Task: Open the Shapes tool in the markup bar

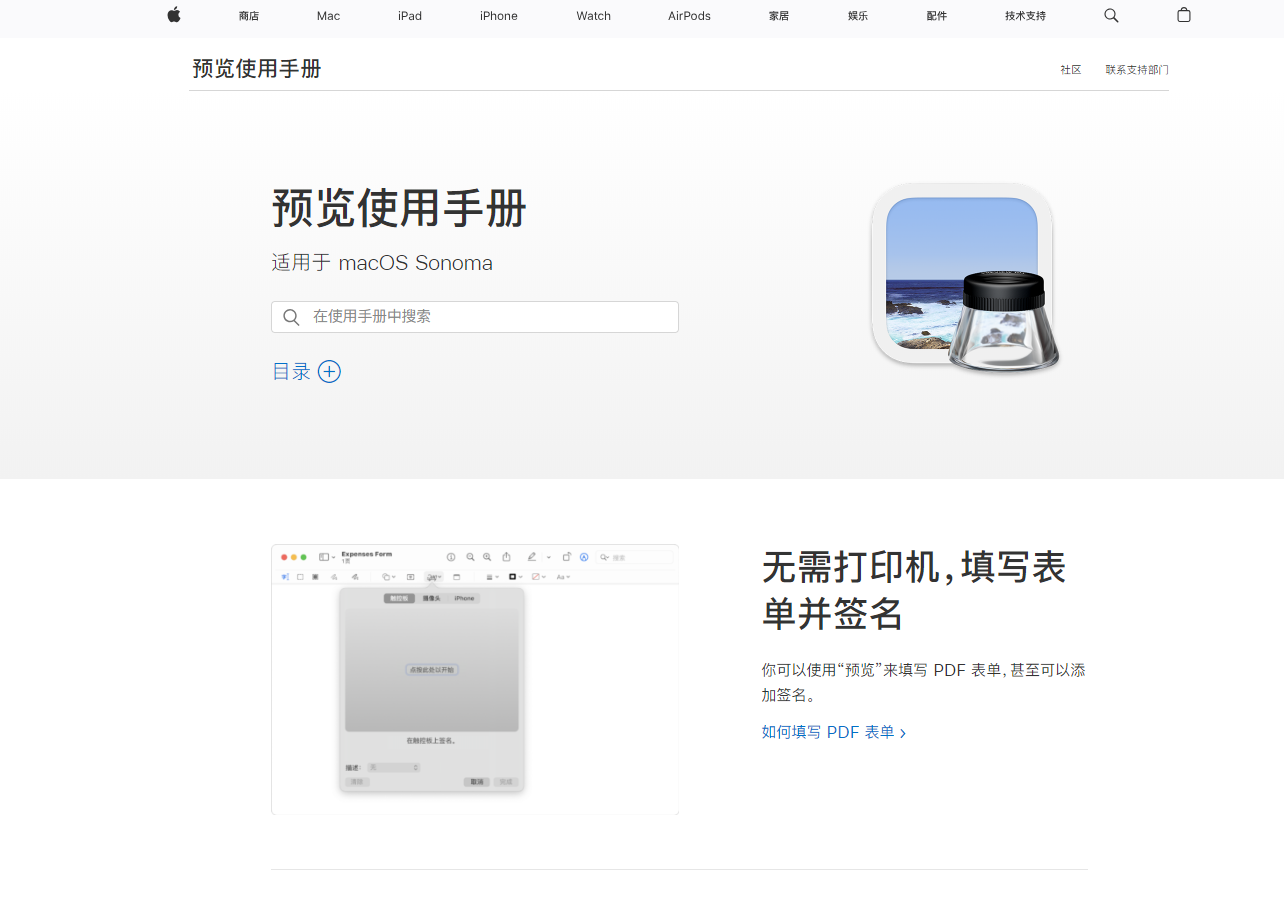Action: click(387, 577)
